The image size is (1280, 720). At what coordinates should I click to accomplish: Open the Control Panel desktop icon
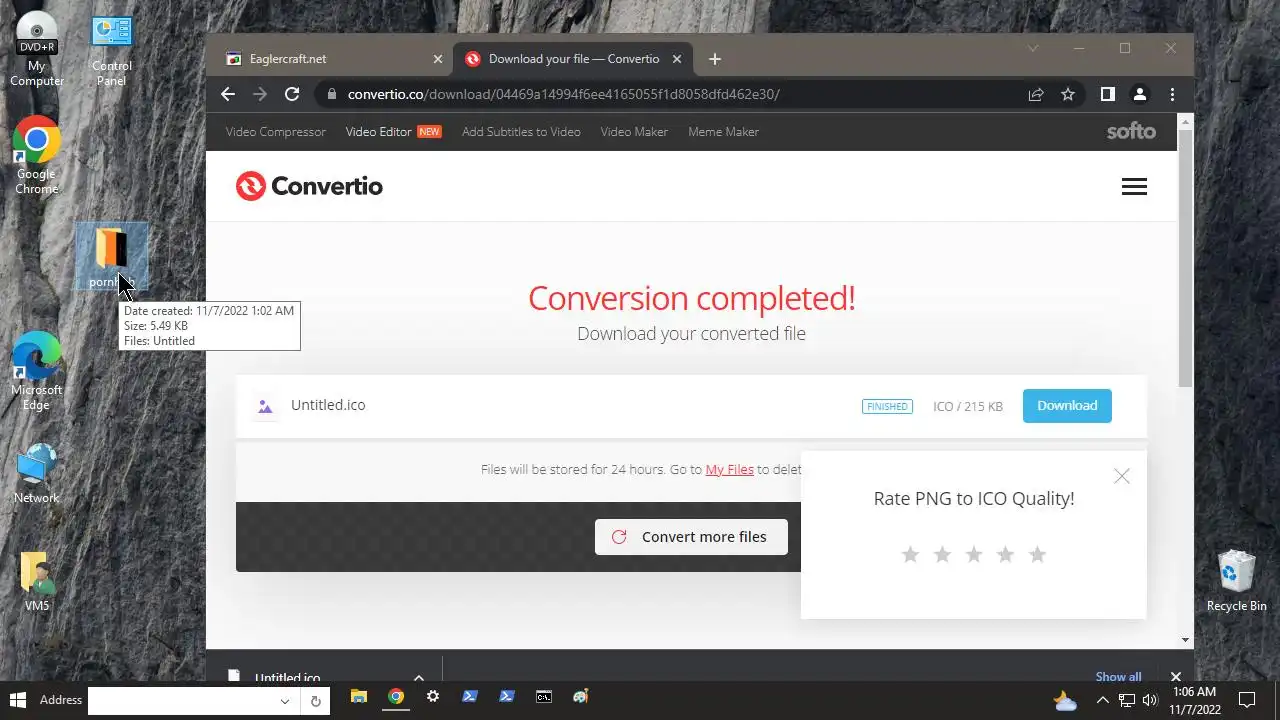click(111, 48)
